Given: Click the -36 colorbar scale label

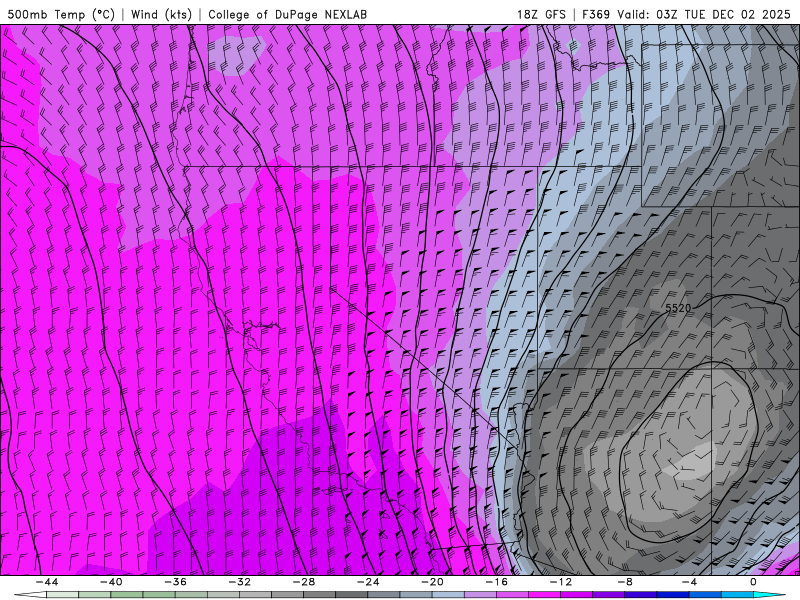Looking at the screenshot, I should click(176, 582).
